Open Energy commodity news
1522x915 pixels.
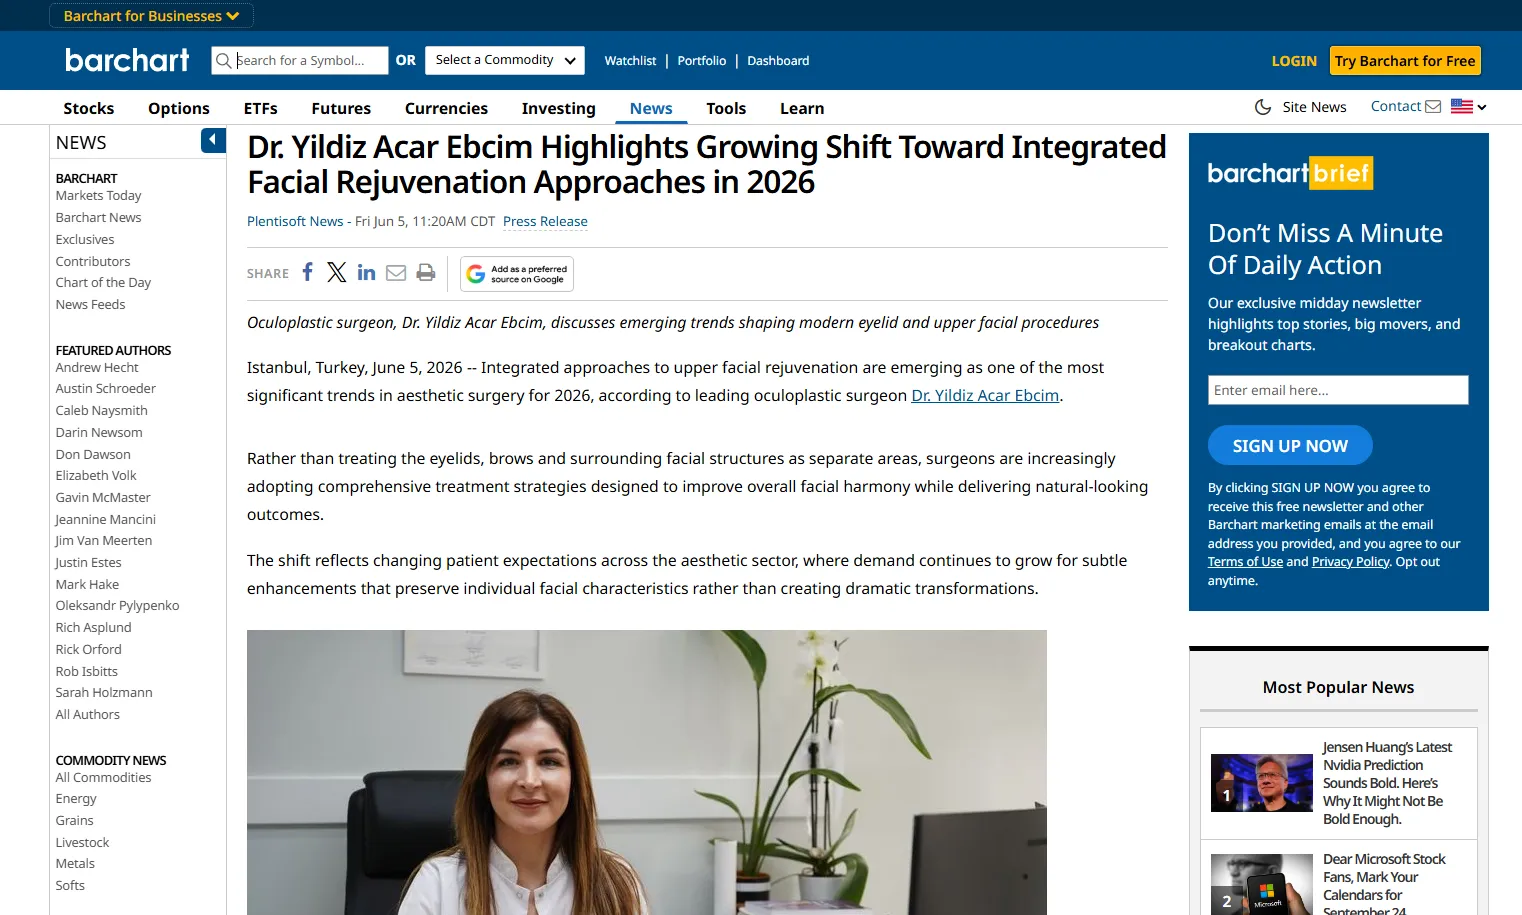coord(76,799)
